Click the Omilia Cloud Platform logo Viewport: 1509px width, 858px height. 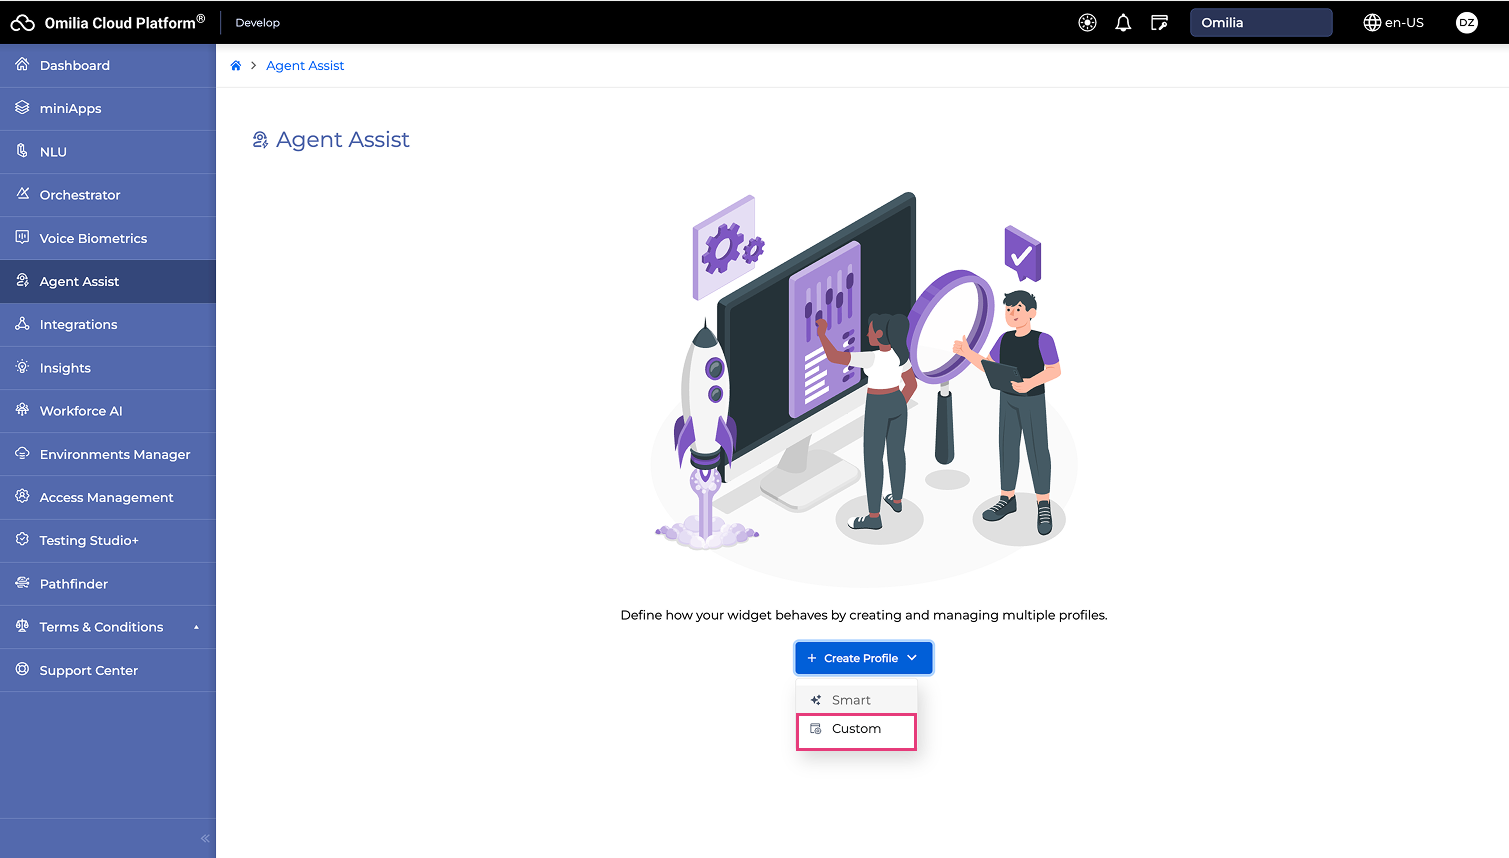108,22
